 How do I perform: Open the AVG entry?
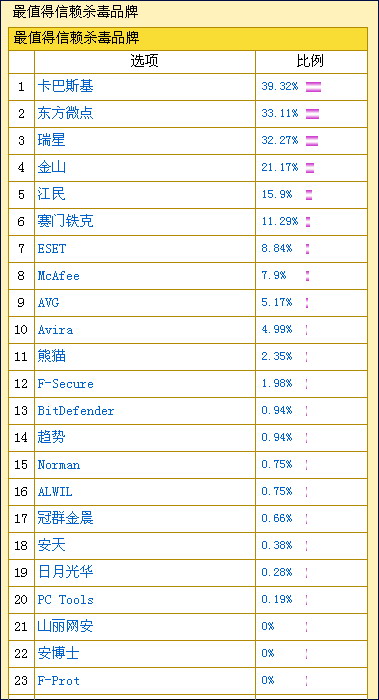(48, 303)
